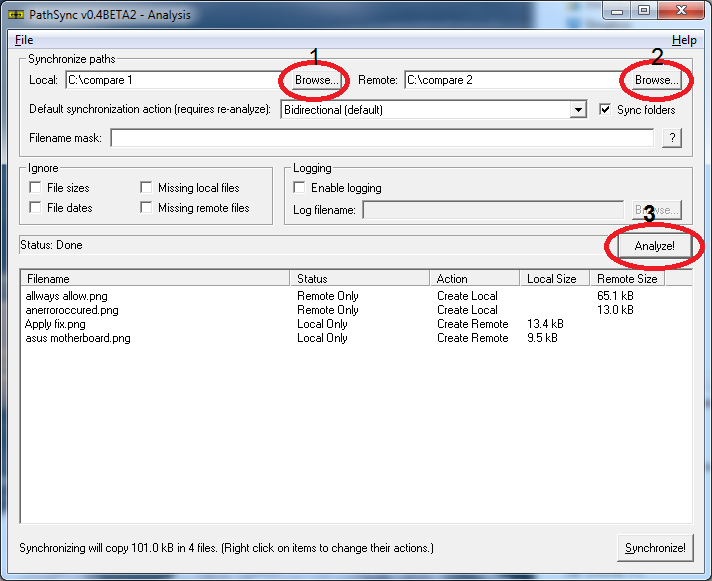This screenshot has width=712, height=581.
Task: Click the Remote path input field
Action: coord(514,80)
